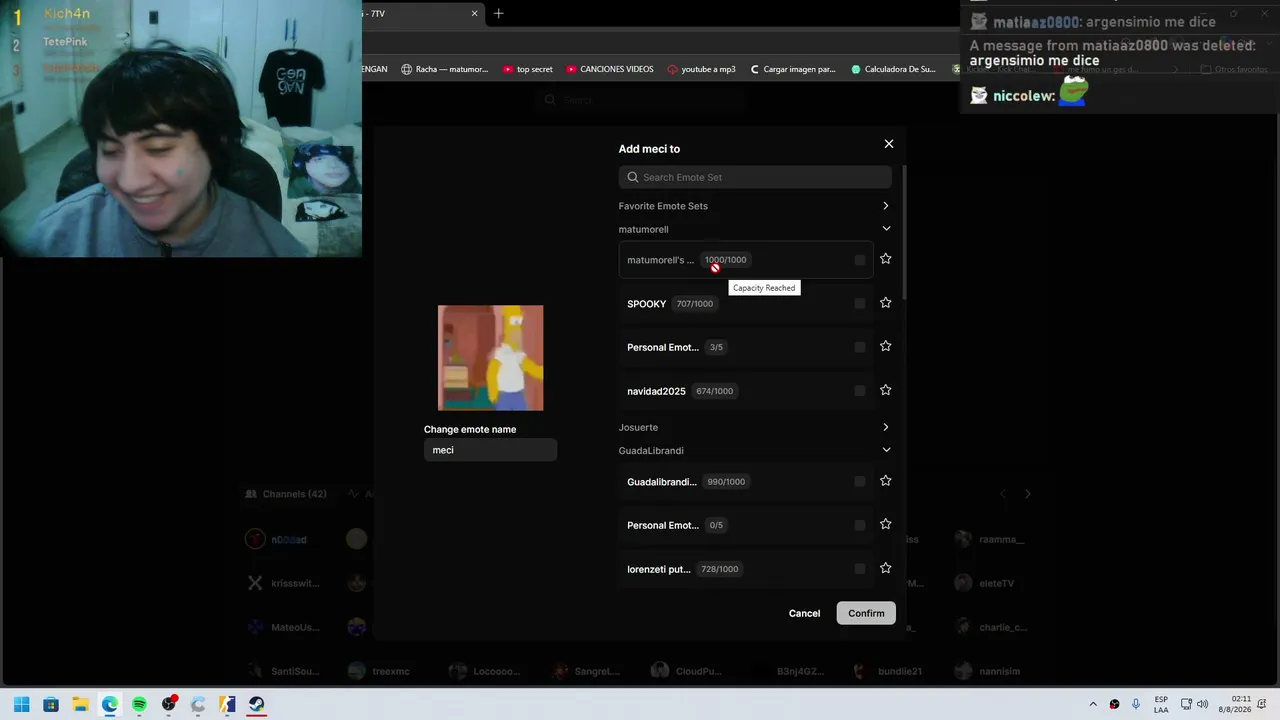
Task: Click the Search Emote Set field
Action: 755,177
